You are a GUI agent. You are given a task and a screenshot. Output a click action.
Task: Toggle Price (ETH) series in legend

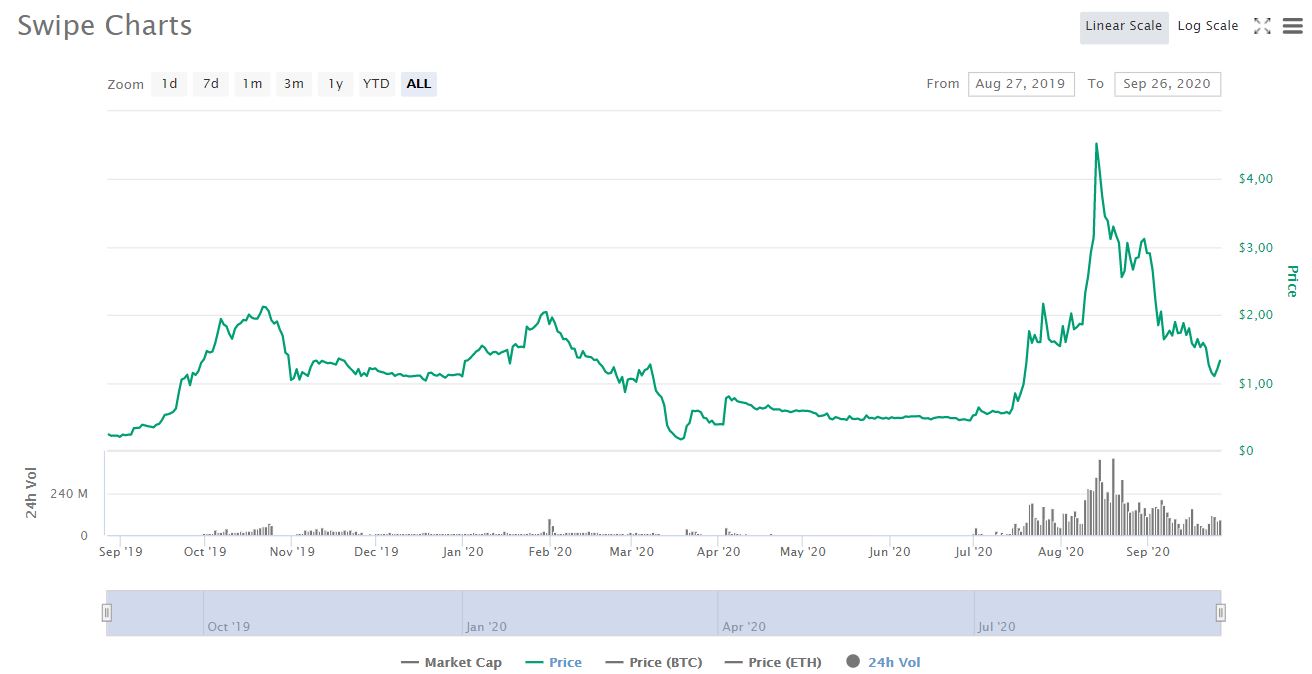(x=773, y=662)
